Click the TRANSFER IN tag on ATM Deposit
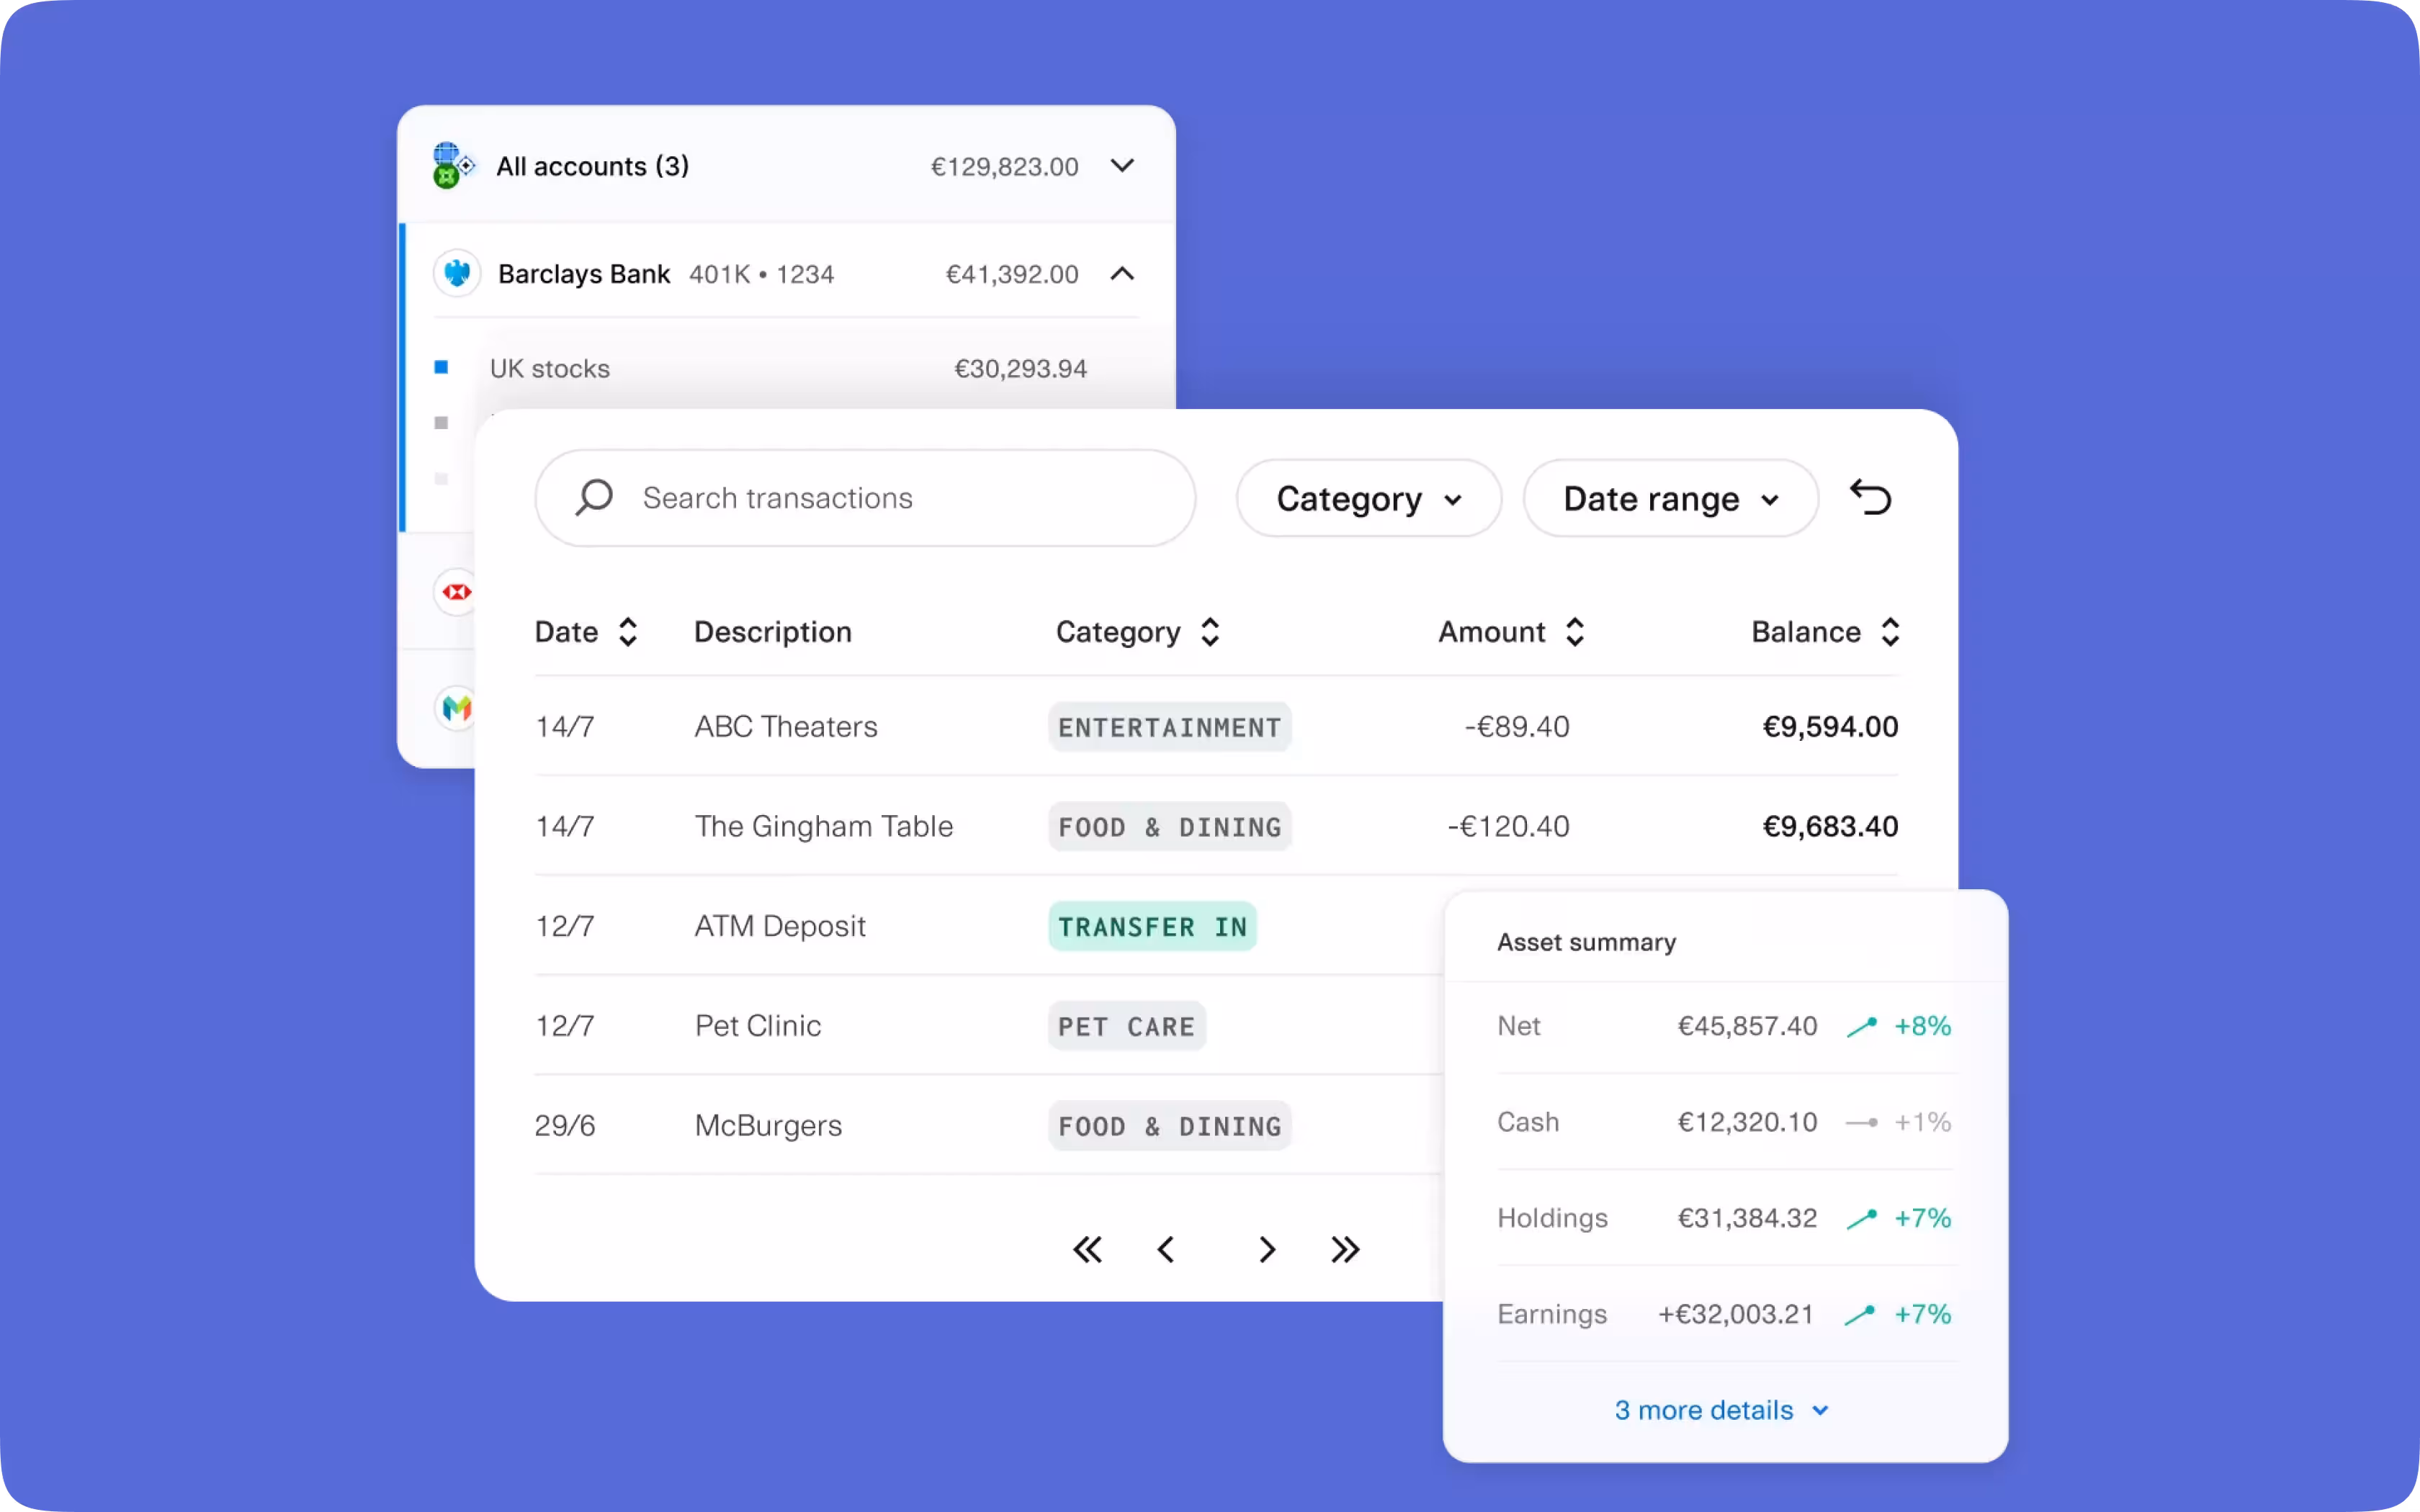2420x1512 pixels. point(1152,925)
